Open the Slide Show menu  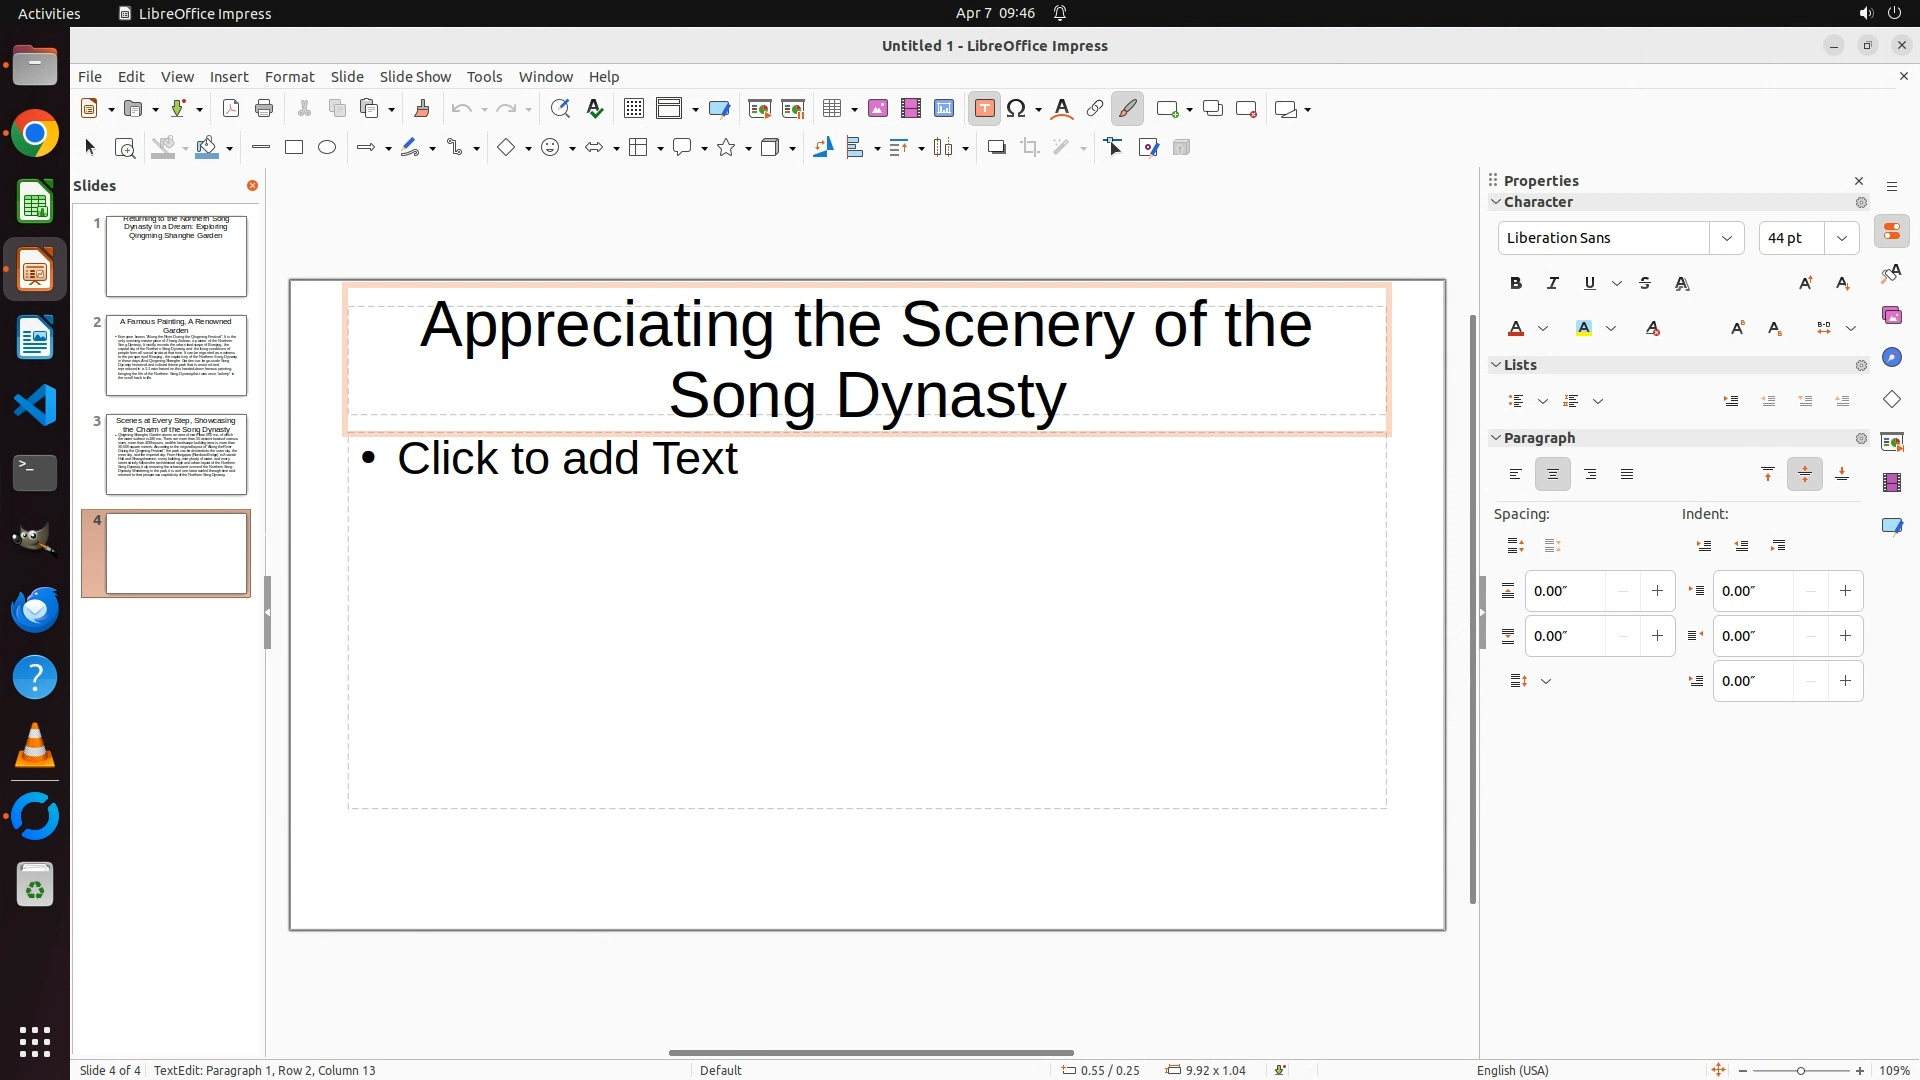(415, 77)
